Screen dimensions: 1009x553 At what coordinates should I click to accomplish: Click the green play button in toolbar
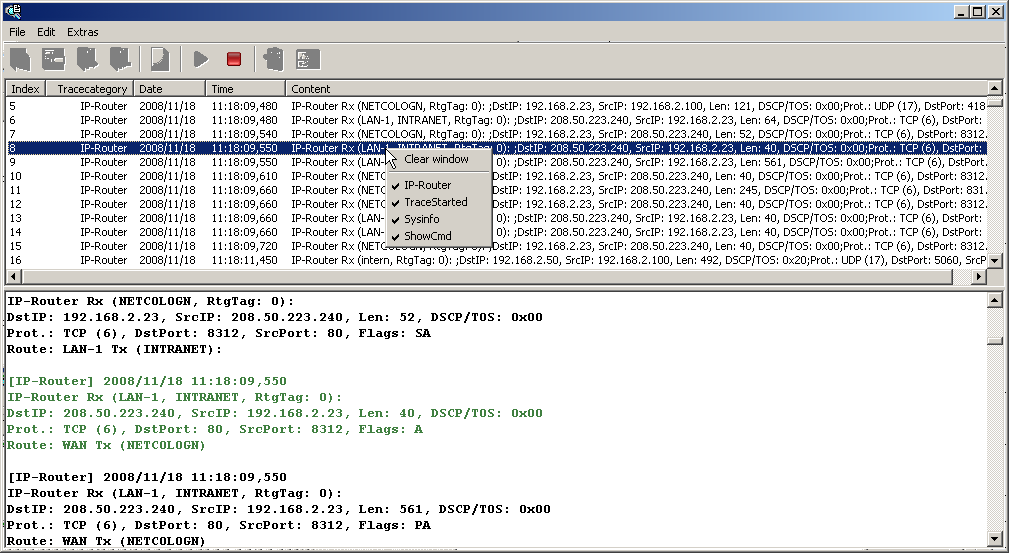[x=201, y=60]
